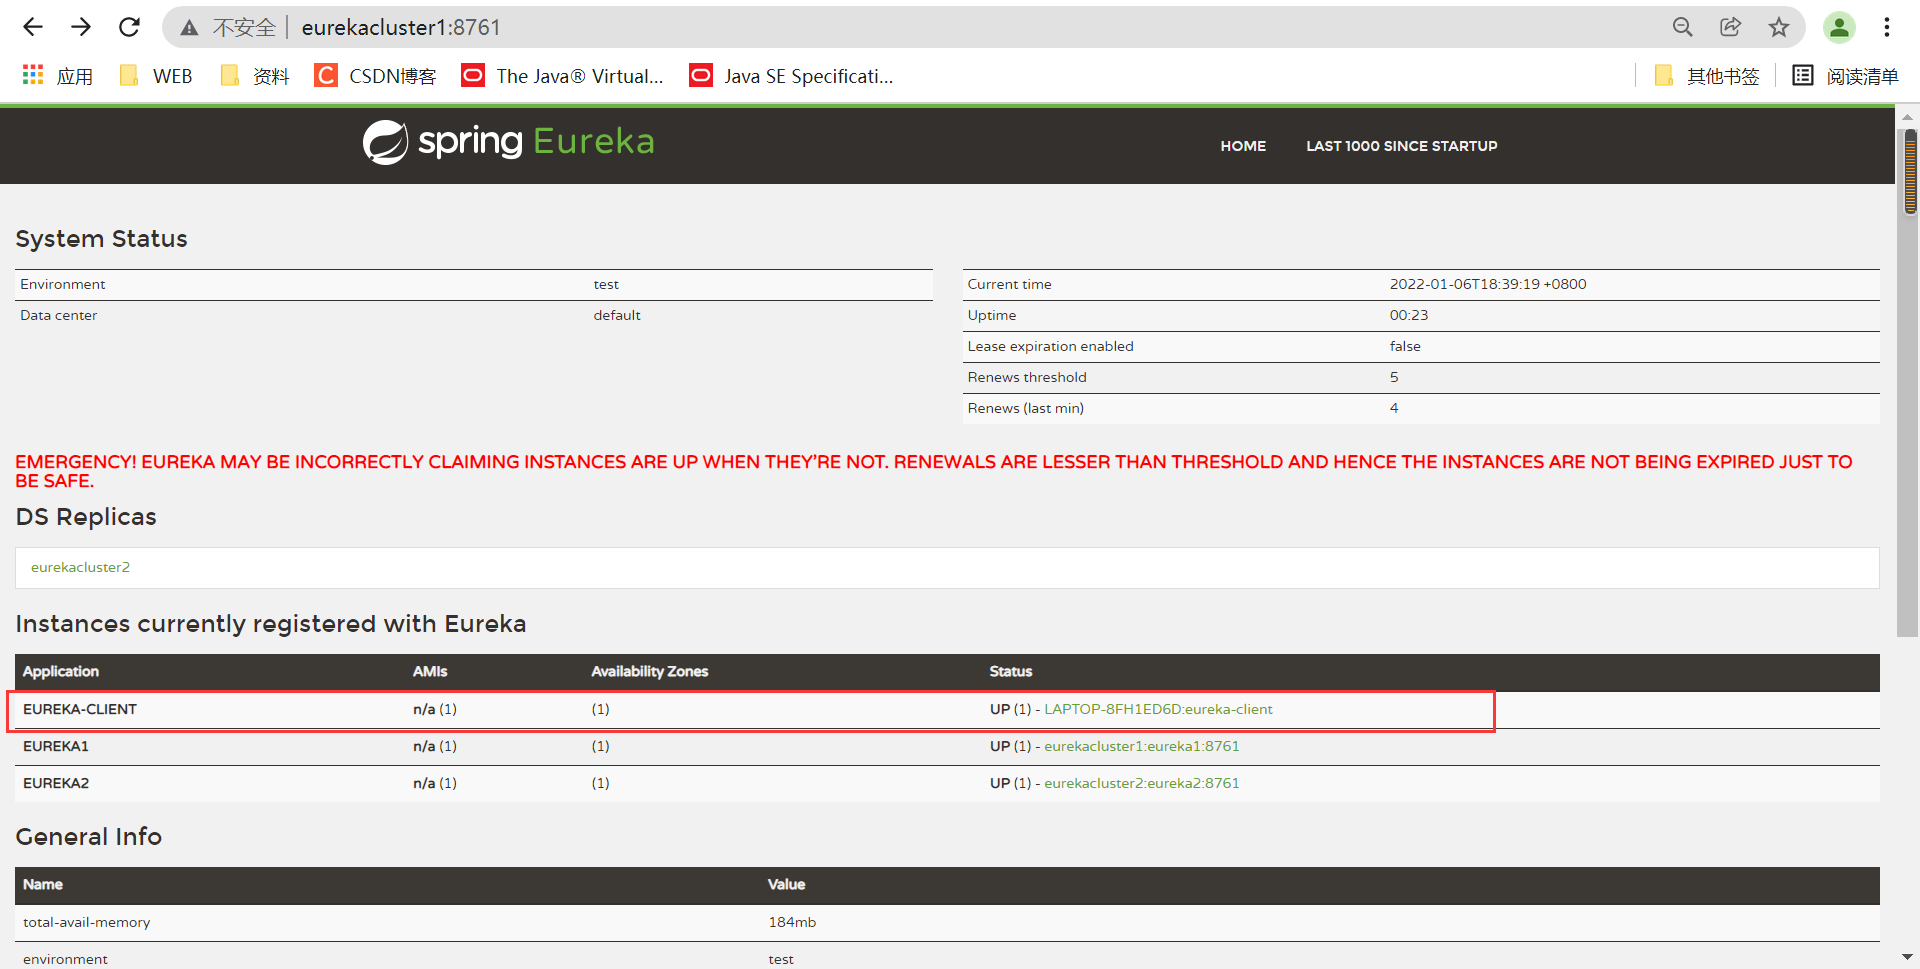The height and width of the screenshot is (969, 1920).
Task: Open the 资料 bookmarks folder
Action: (x=255, y=76)
